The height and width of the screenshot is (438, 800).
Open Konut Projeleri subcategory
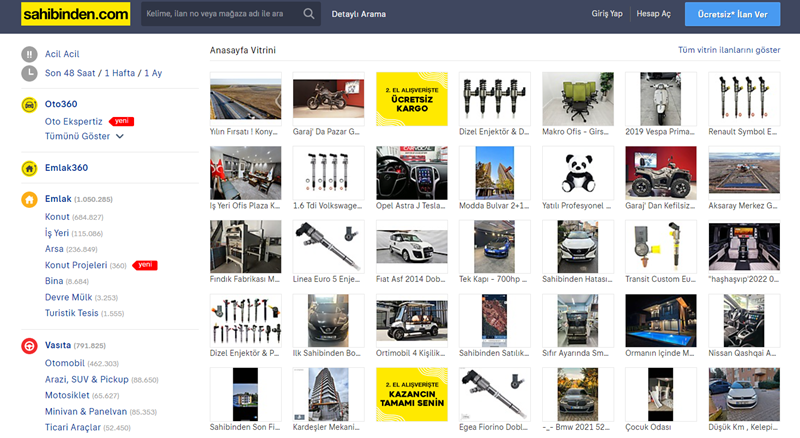tap(76, 265)
